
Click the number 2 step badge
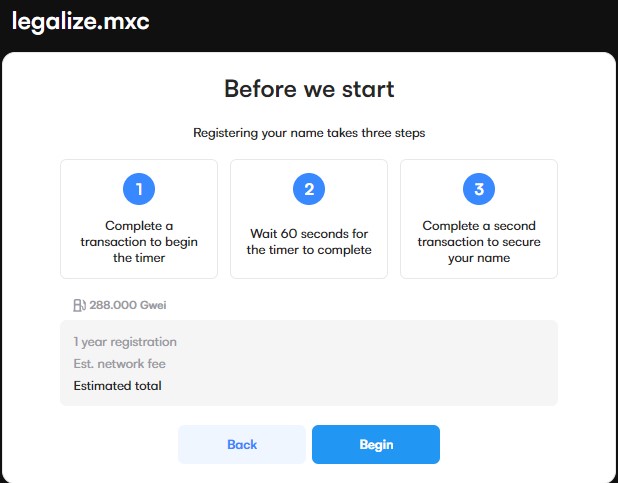point(309,189)
